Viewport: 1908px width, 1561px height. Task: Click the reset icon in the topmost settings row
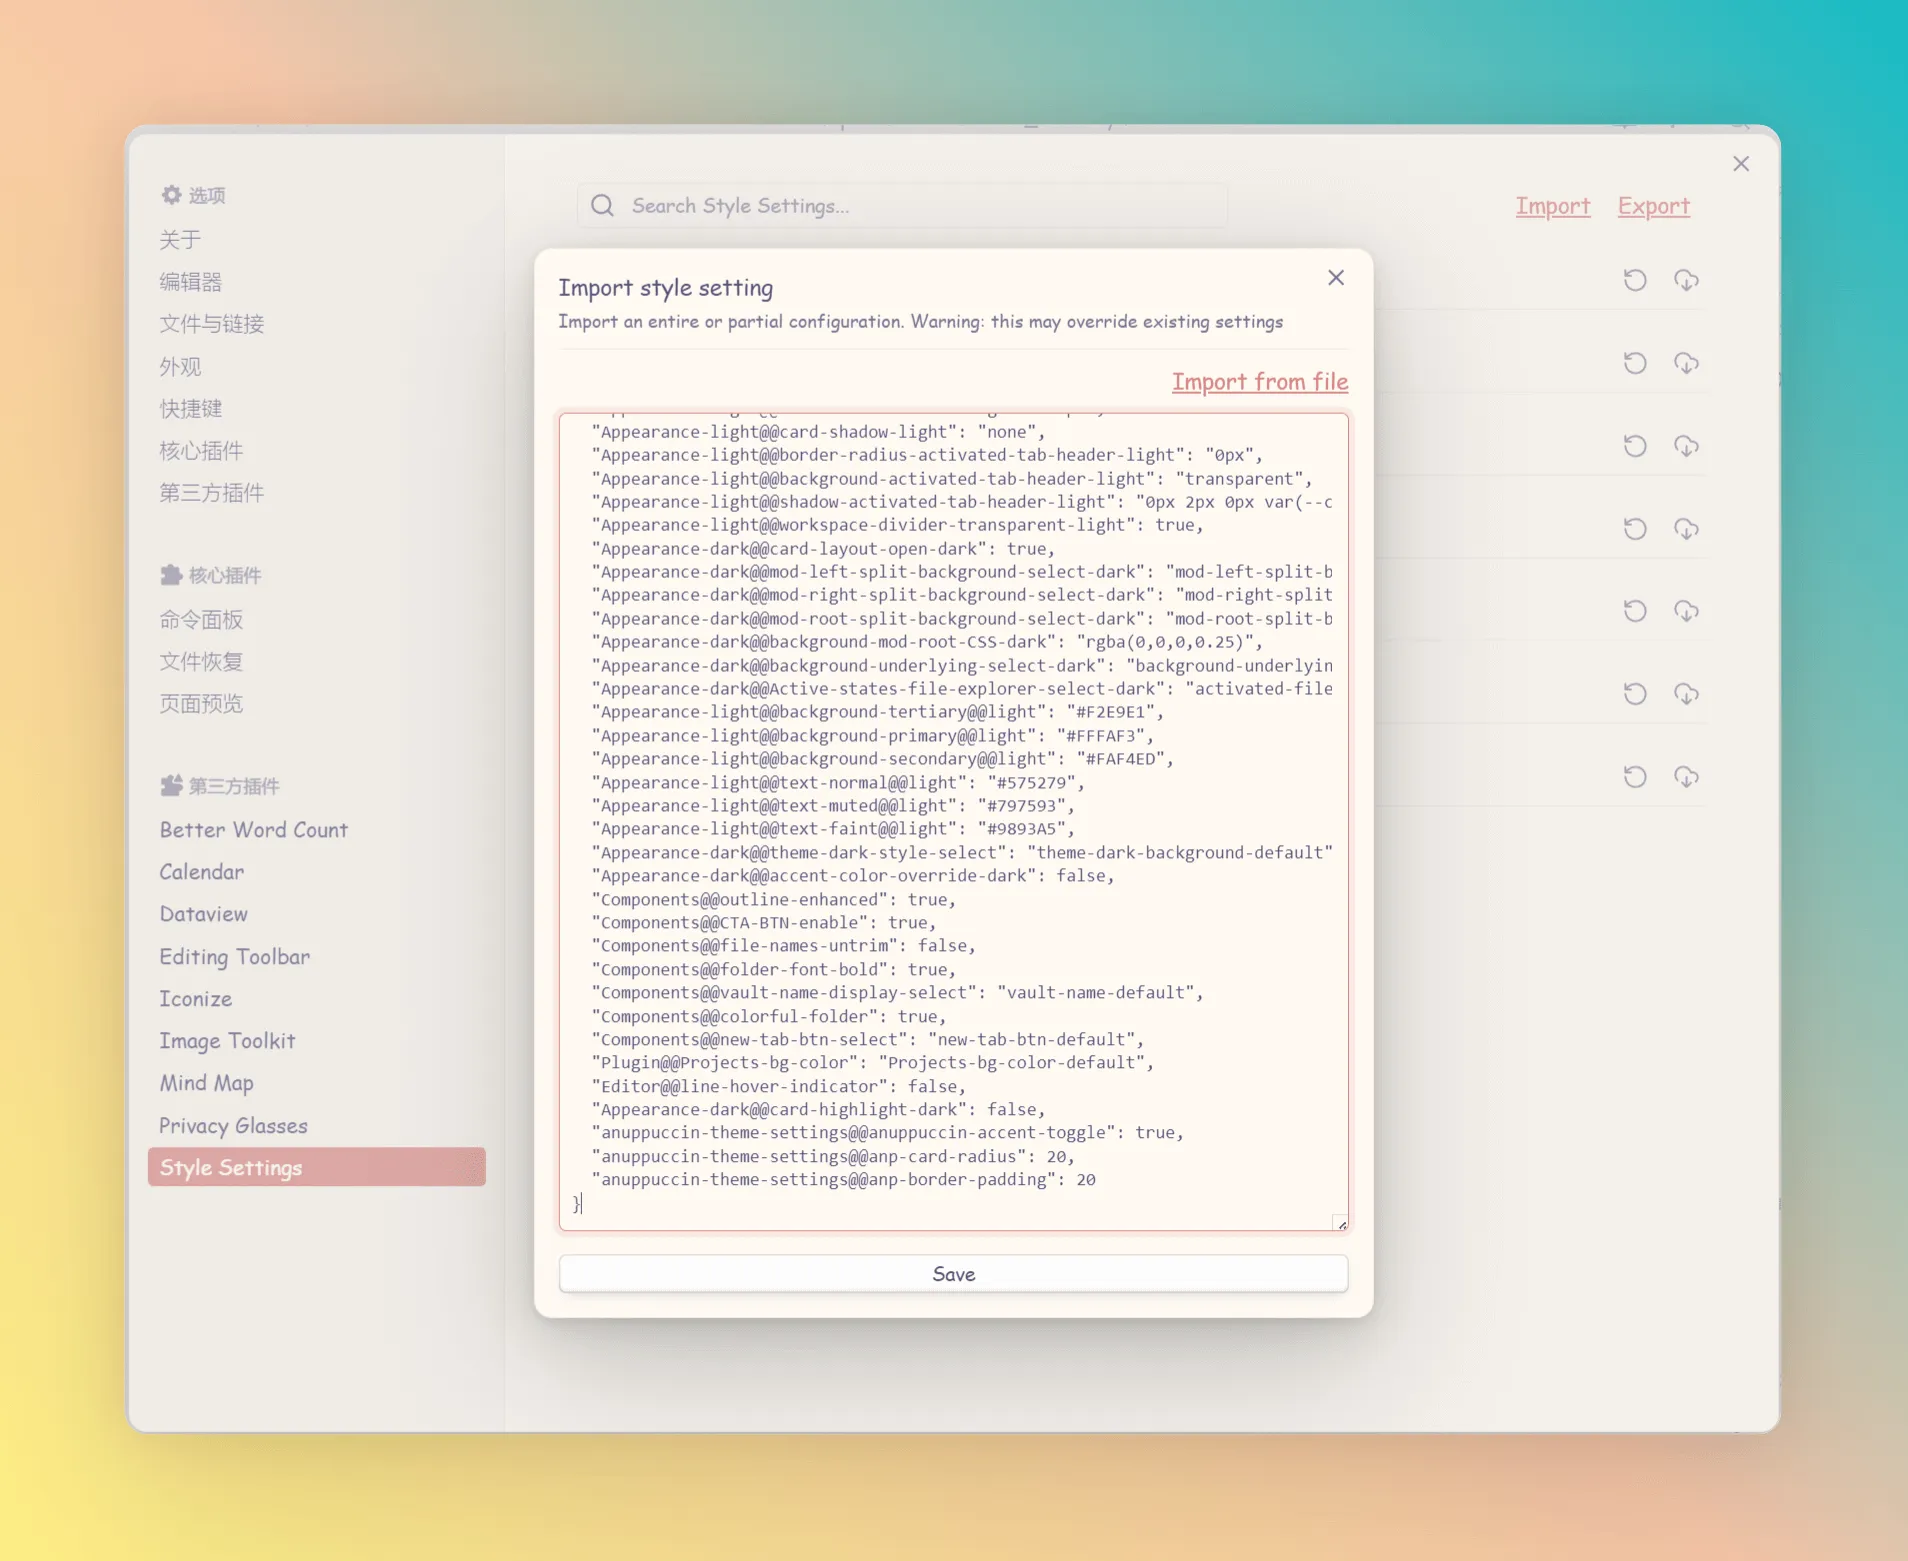click(1635, 280)
